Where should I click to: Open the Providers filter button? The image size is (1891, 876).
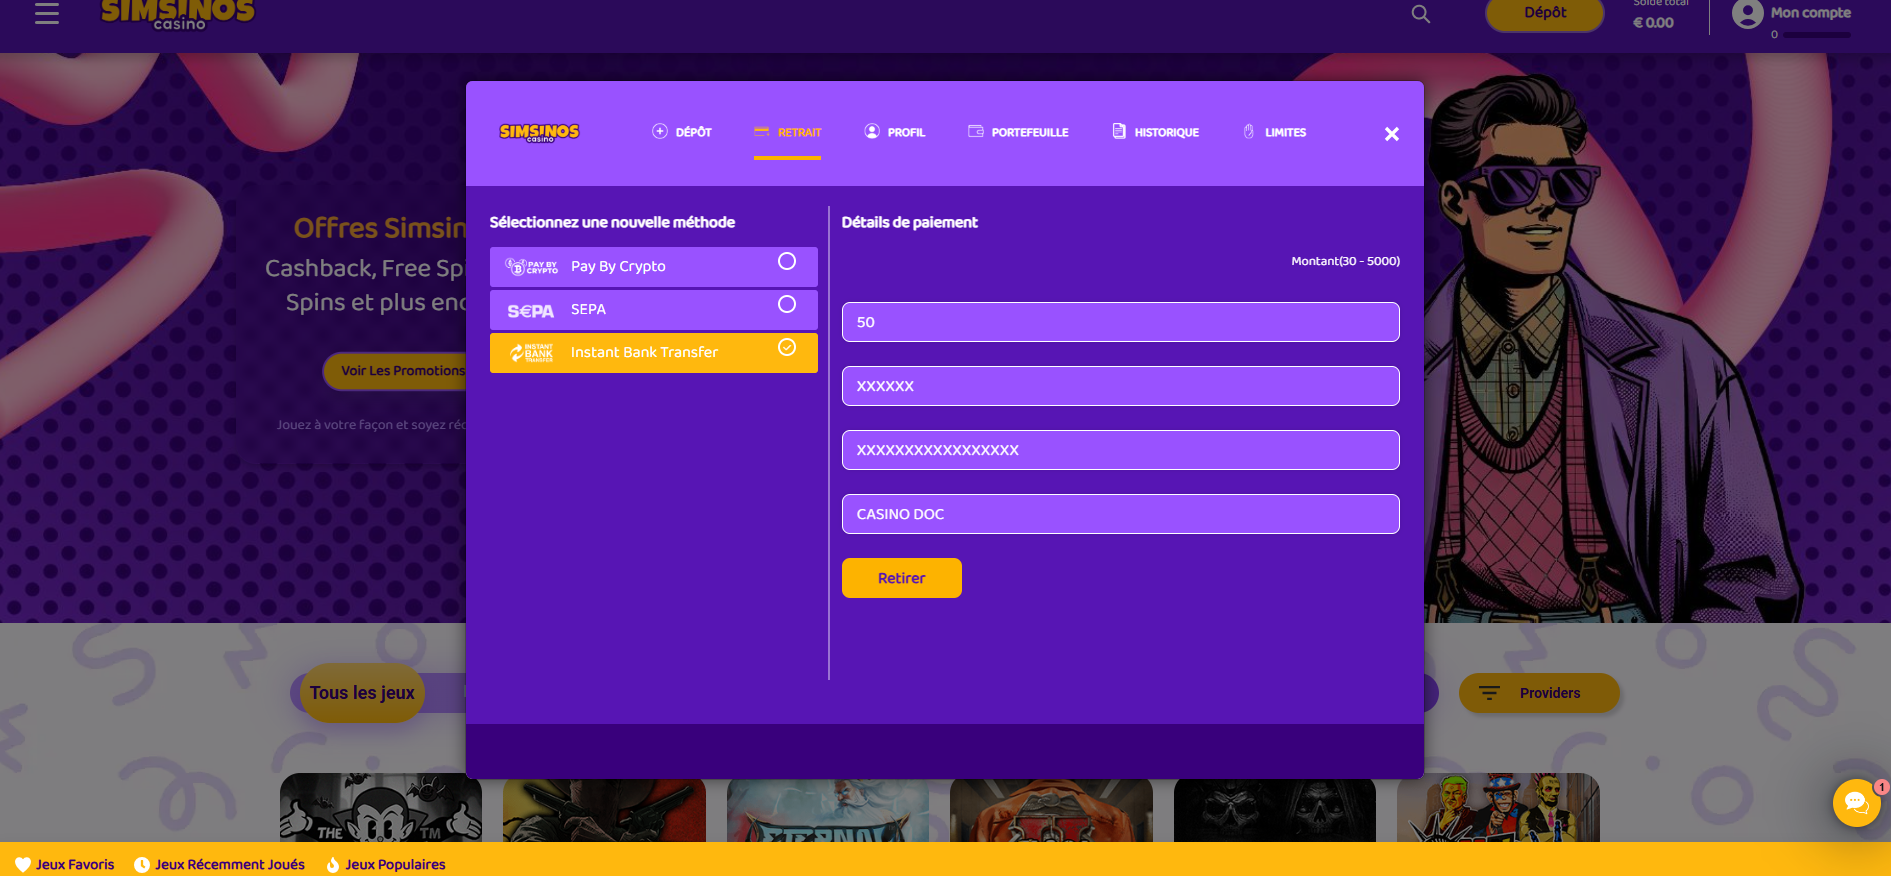[x=1539, y=693]
